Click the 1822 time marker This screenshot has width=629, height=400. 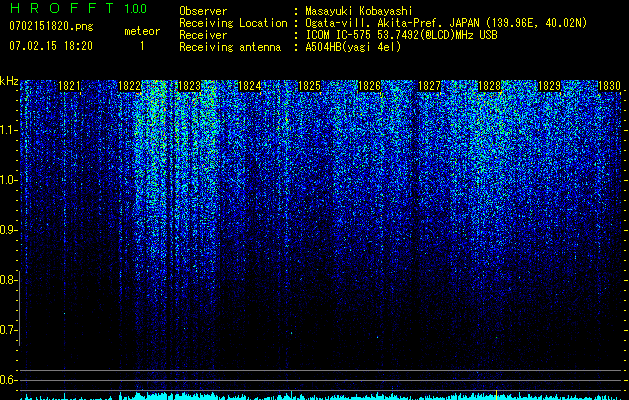click(130, 86)
